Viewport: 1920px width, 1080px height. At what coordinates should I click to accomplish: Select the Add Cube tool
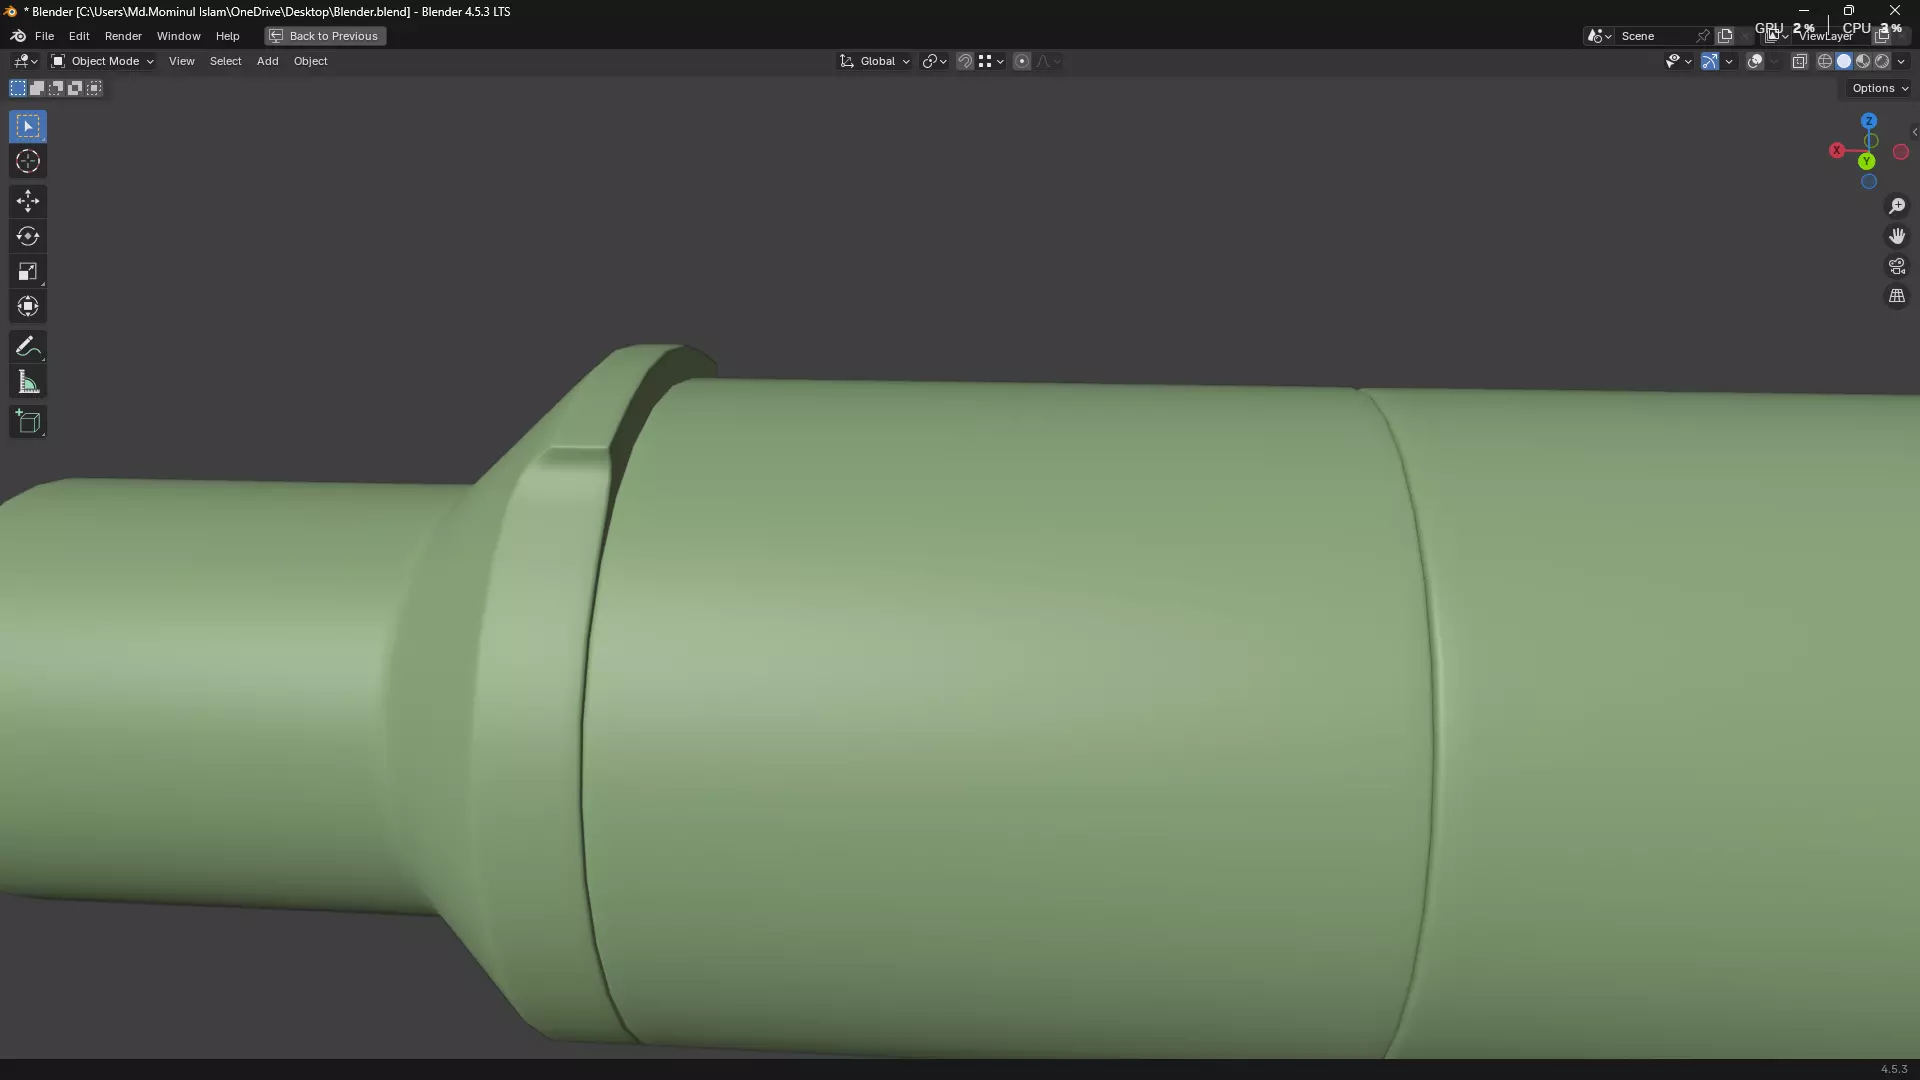coord(28,422)
